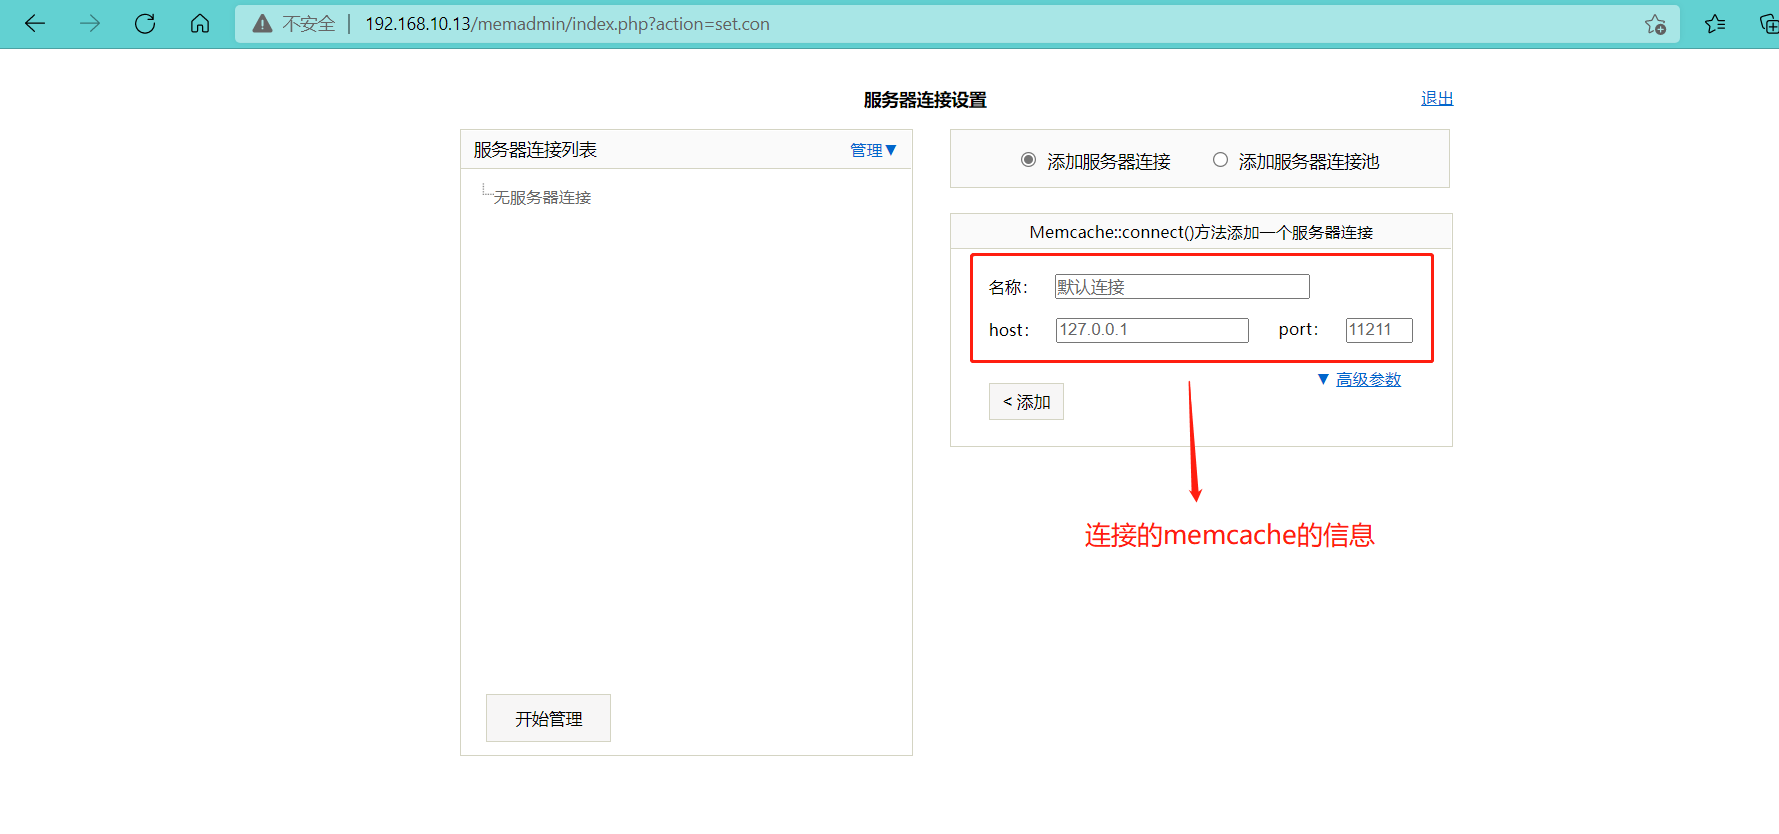Click the 名称 connection name field

(x=1182, y=287)
